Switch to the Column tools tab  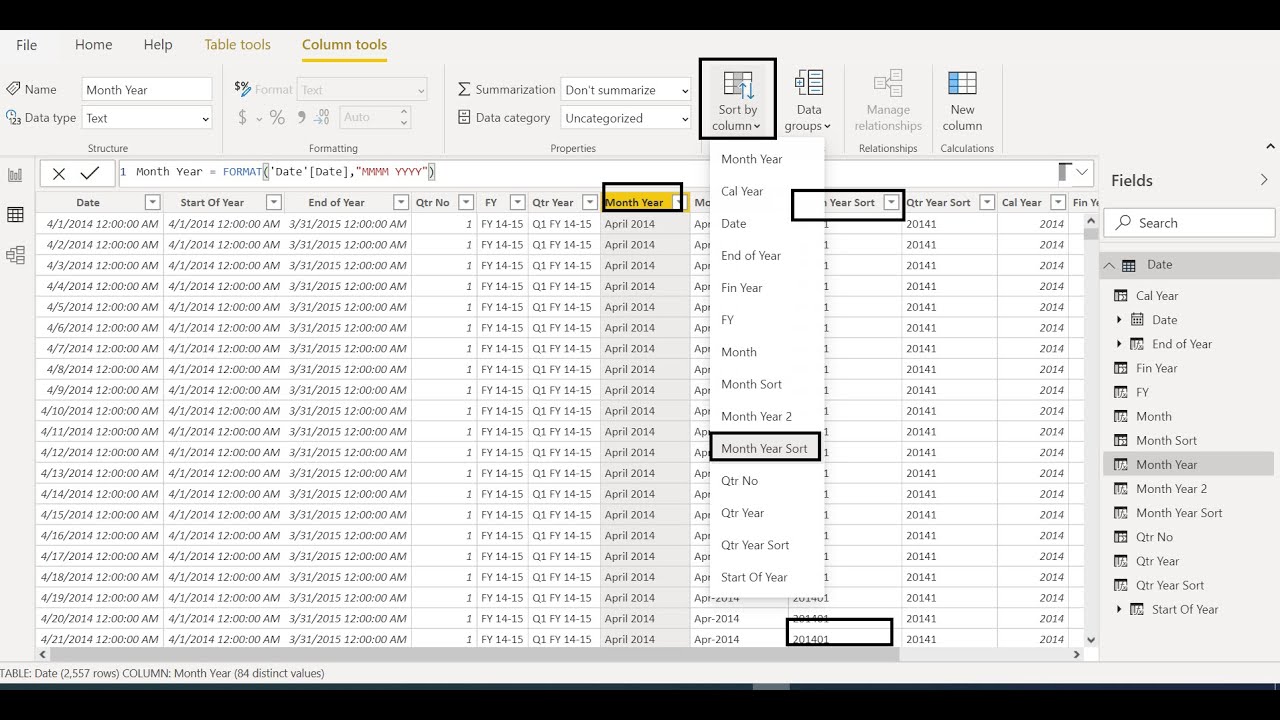[344, 45]
